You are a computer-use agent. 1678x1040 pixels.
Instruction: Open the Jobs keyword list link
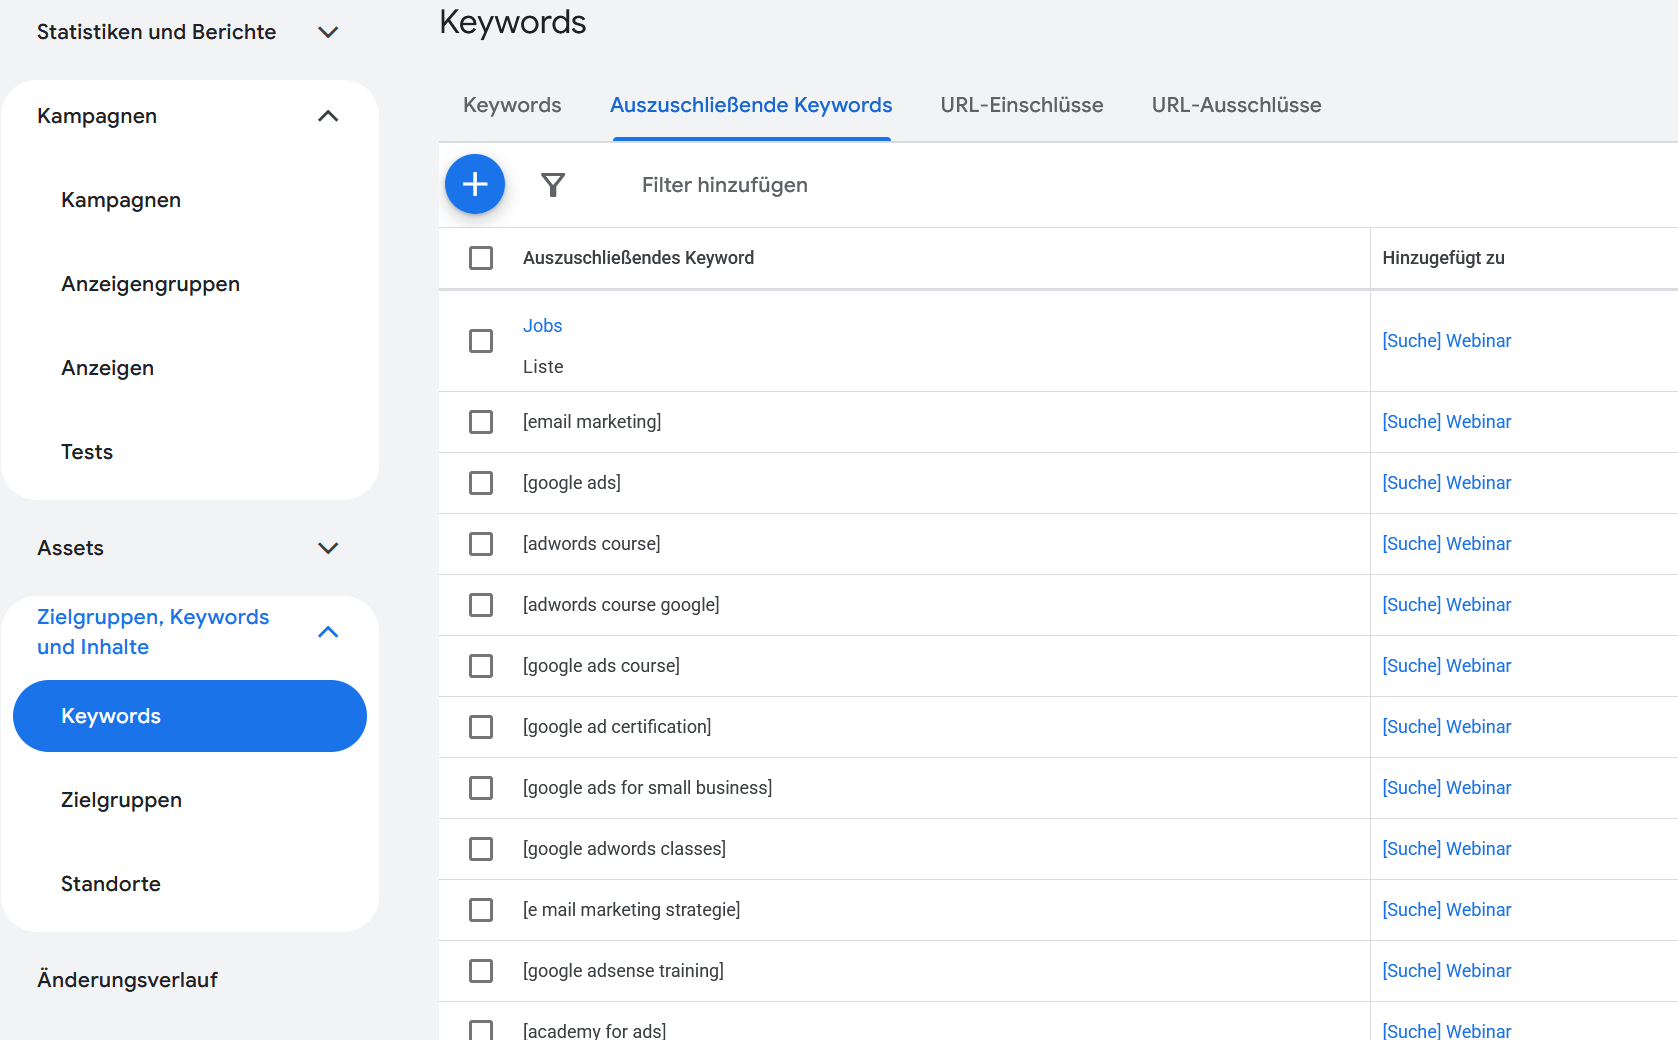click(542, 325)
